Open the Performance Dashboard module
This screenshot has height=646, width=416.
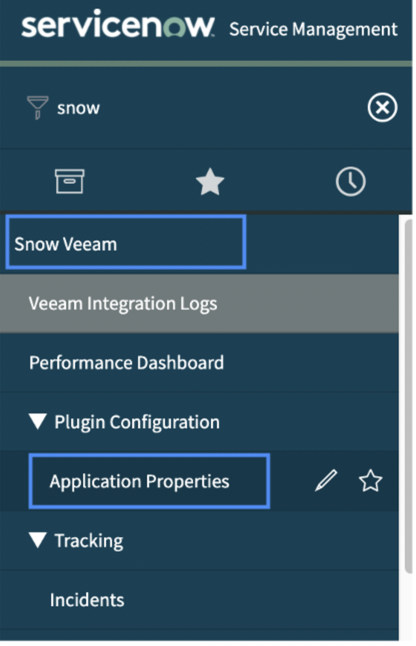click(x=199, y=363)
